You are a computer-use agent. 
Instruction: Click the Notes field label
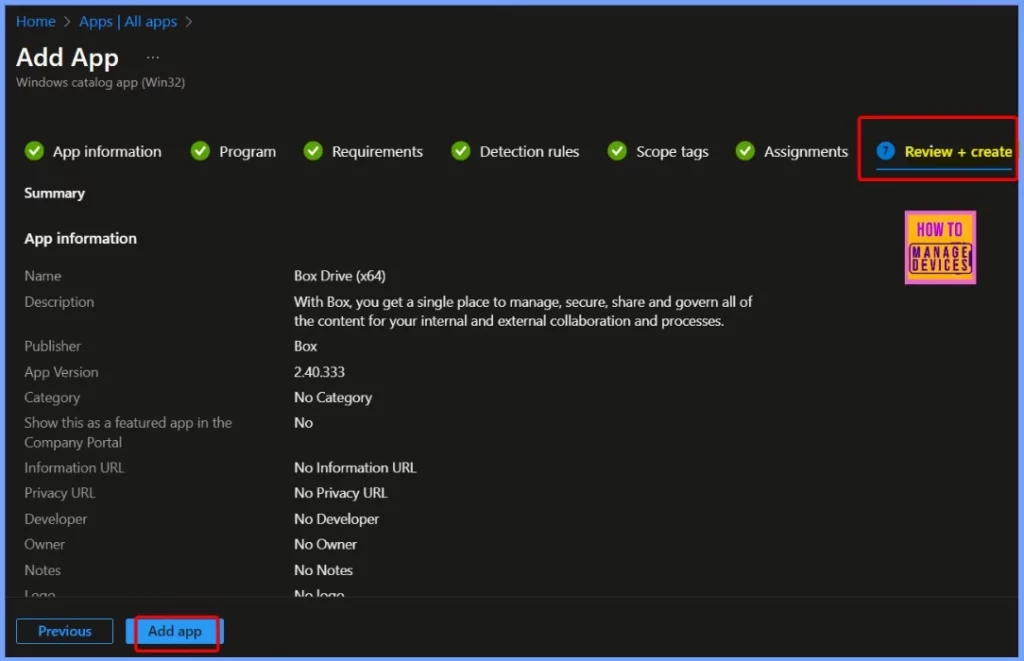[x=42, y=570]
